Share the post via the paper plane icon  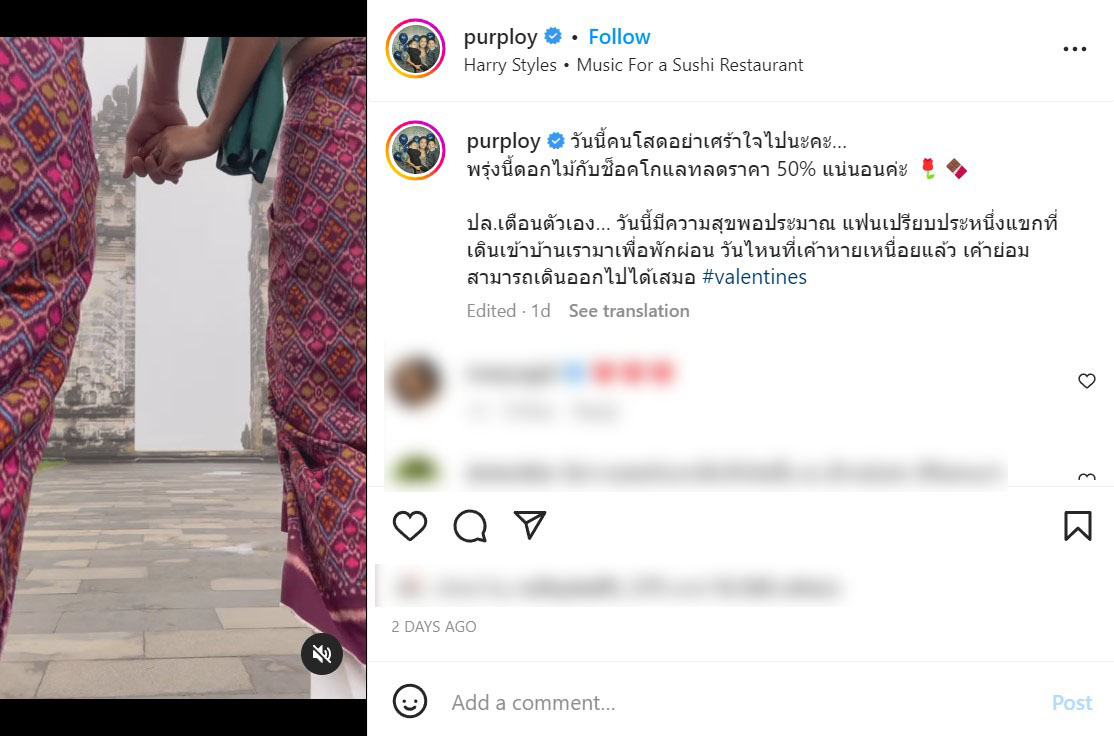tap(530, 525)
